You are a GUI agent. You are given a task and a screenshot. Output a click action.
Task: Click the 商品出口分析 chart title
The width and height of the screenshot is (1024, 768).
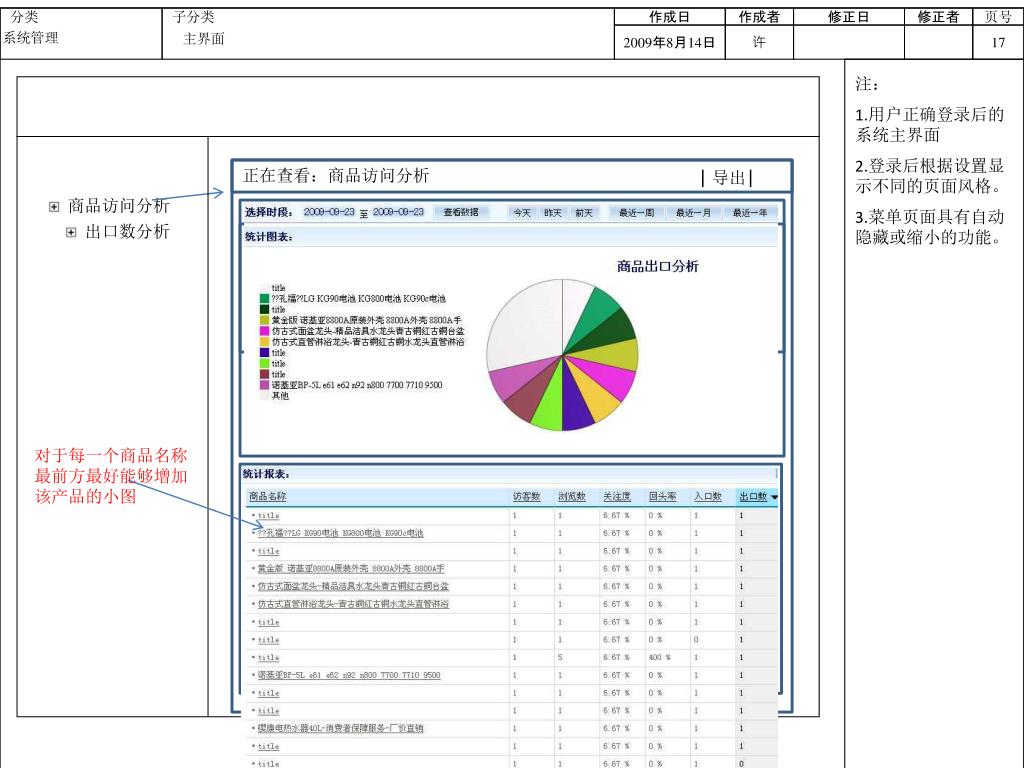click(x=658, y=266)
